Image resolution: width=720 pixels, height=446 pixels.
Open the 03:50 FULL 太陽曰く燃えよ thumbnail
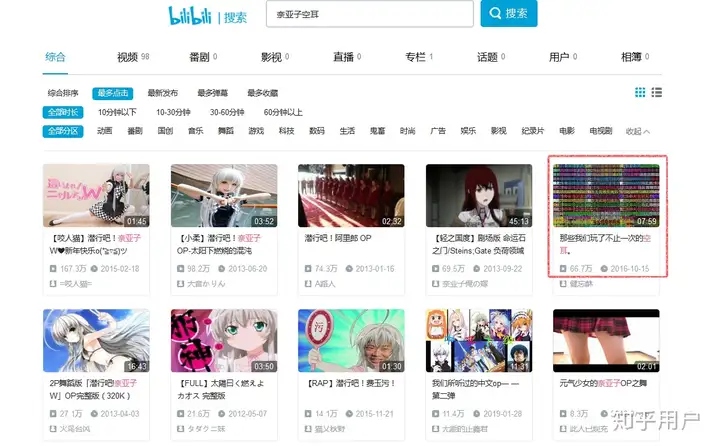[224, 341]
